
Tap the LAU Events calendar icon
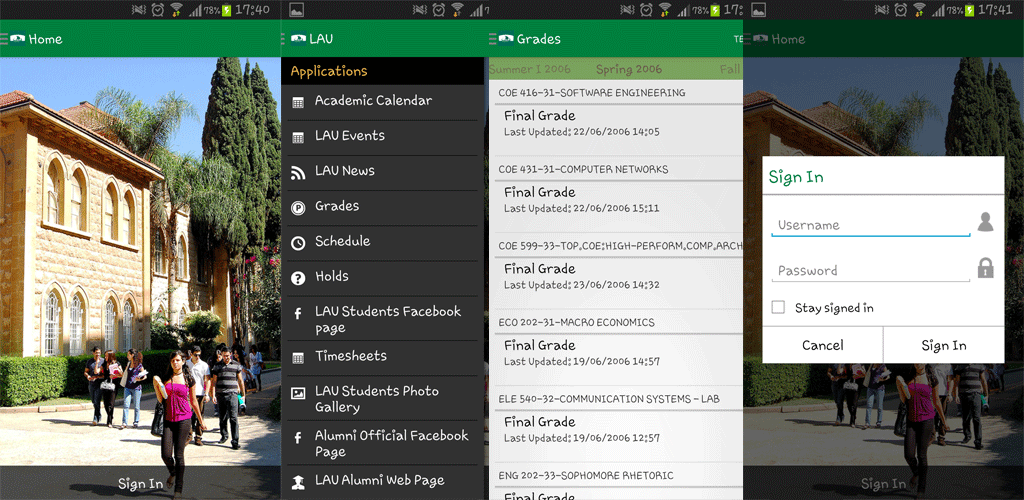(x=298, y=138)
